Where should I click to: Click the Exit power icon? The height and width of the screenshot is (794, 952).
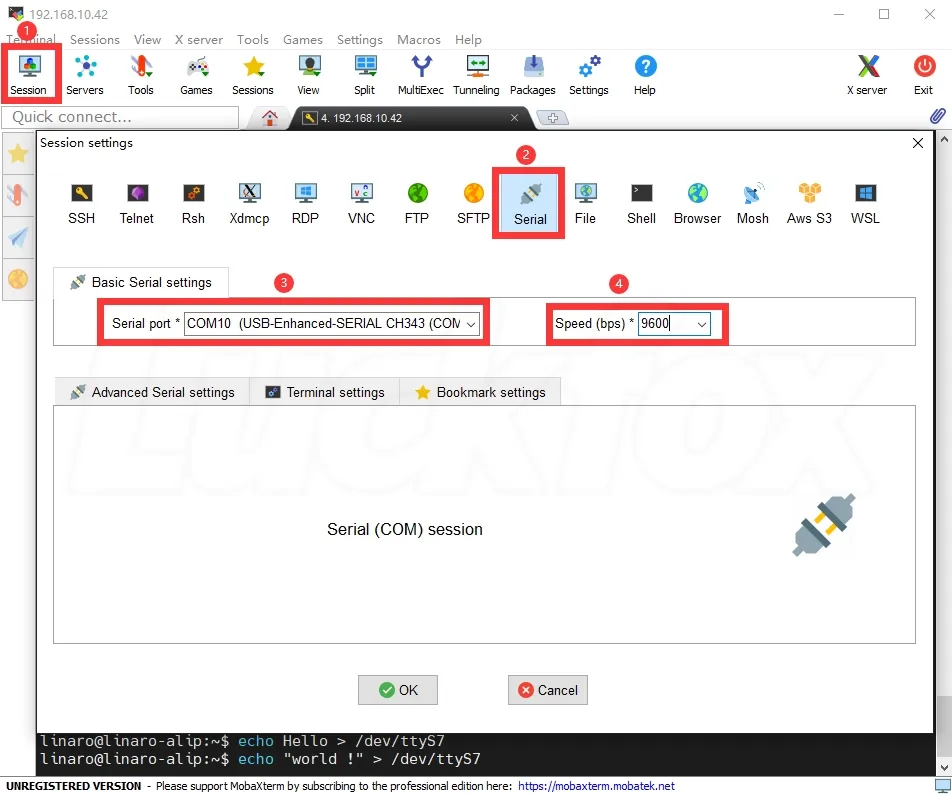click(923, 75)
